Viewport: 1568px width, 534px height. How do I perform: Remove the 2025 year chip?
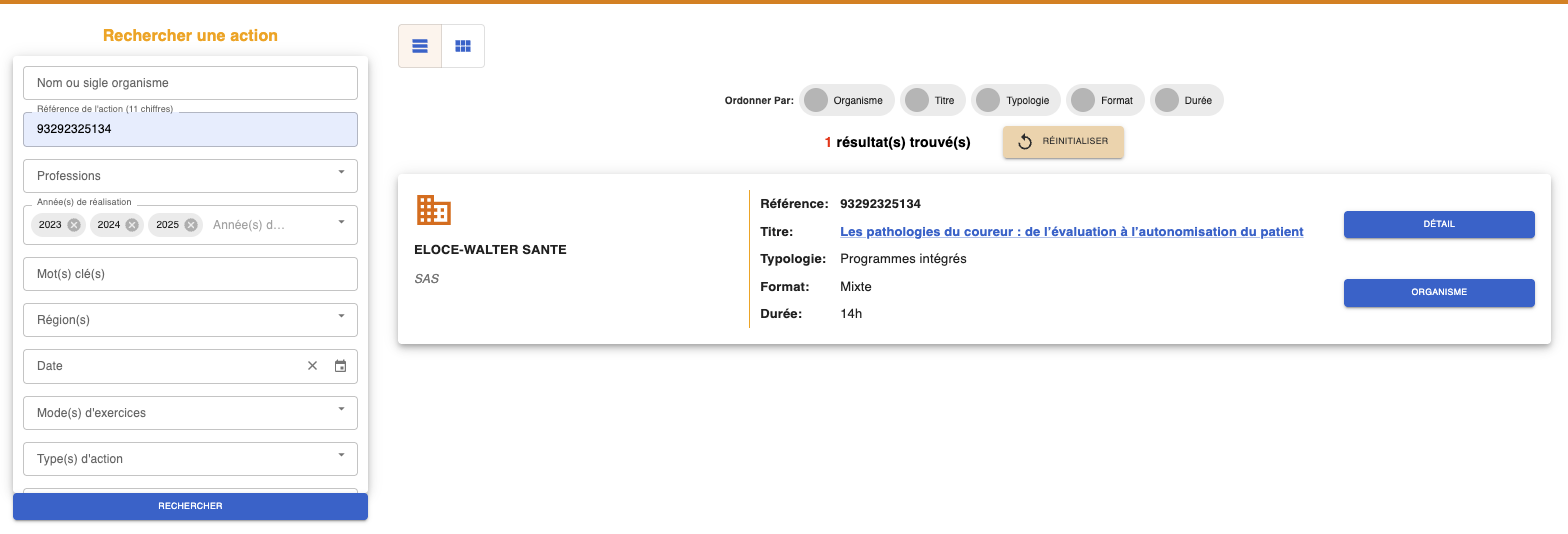click(x=191, y=225)
